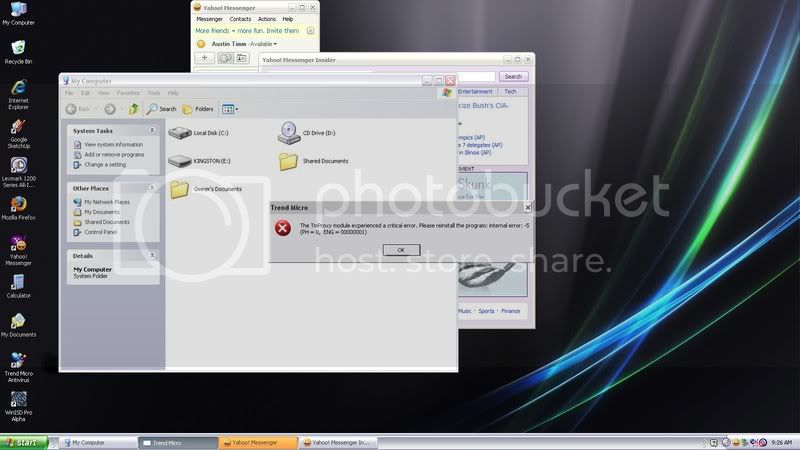Open Google SketchUp desktop shortcut
The image size is (800, 450).
18,133
